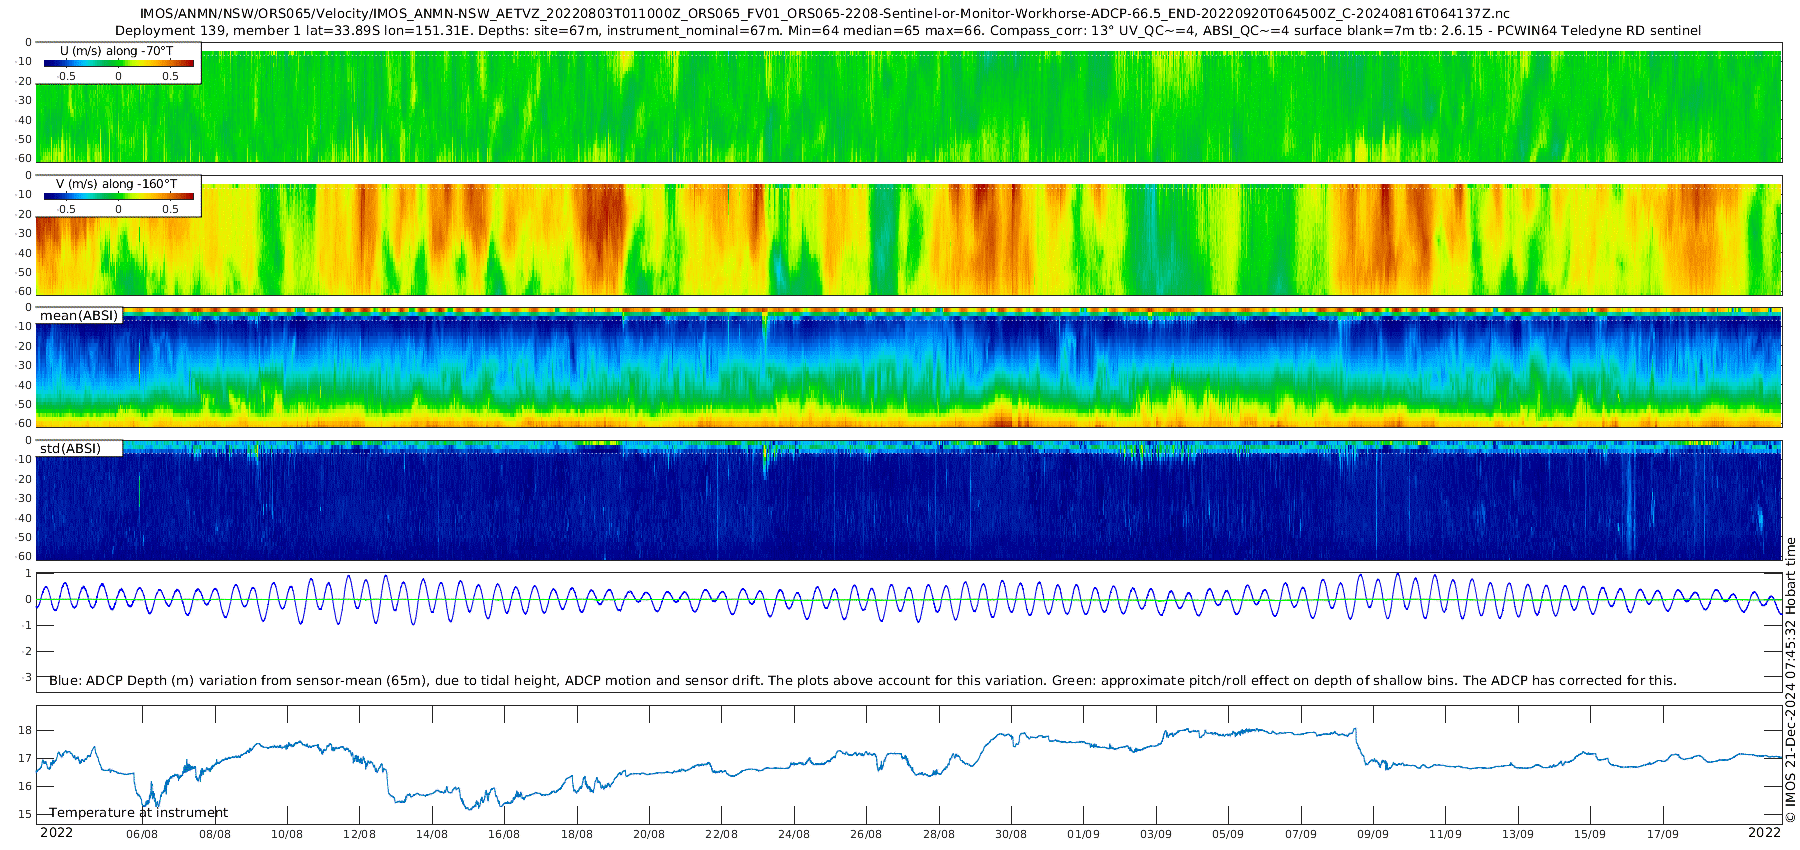Click the V velocity colorbar legend
The width and height of the screenshot is (1800, 850).
point(119,196)
